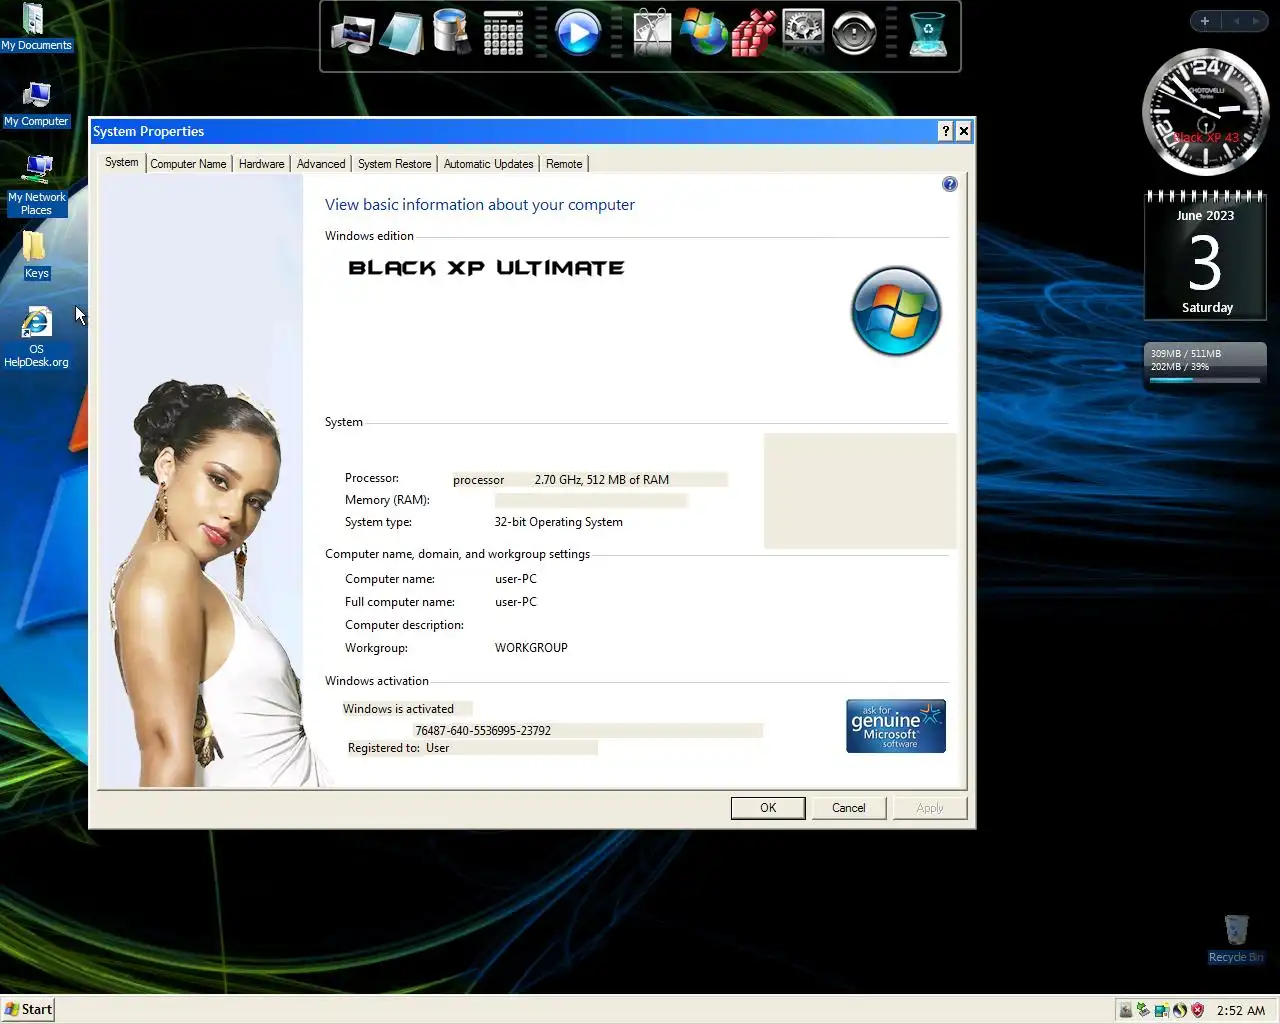Screen dimensions: 1280x1024
Task: Open the Hardware tab
Action: 261,164
